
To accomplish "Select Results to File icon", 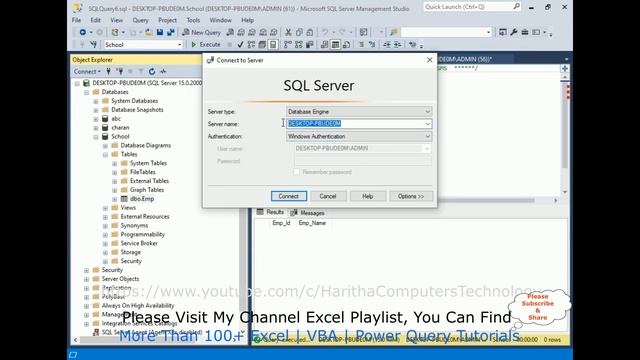I will click(346, 44).
